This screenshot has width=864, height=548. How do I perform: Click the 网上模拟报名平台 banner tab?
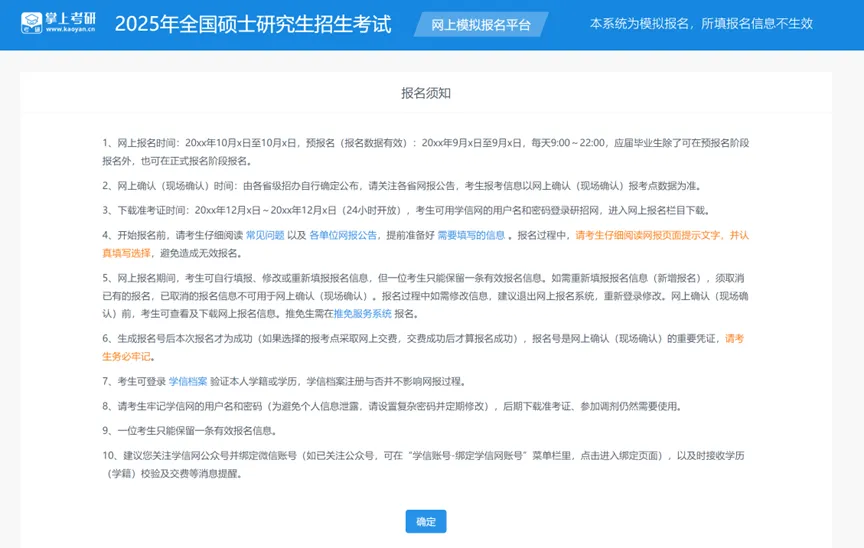click(x=480, y=25)
